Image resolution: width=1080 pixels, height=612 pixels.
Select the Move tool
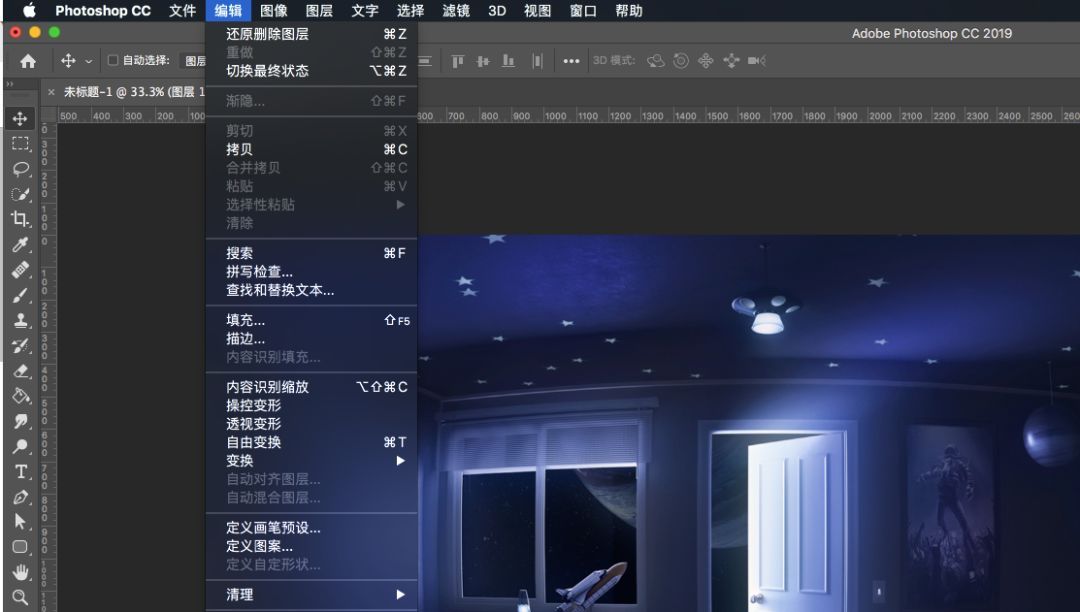coord(21,117)
